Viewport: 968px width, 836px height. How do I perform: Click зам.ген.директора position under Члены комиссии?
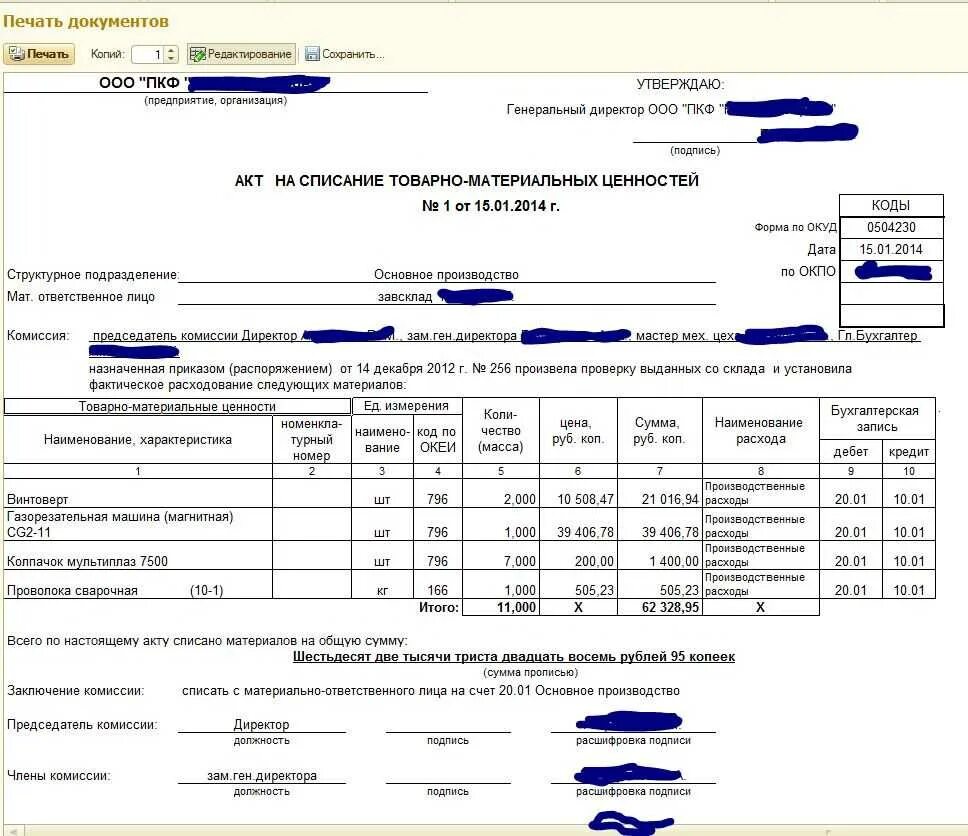point(262,775)
